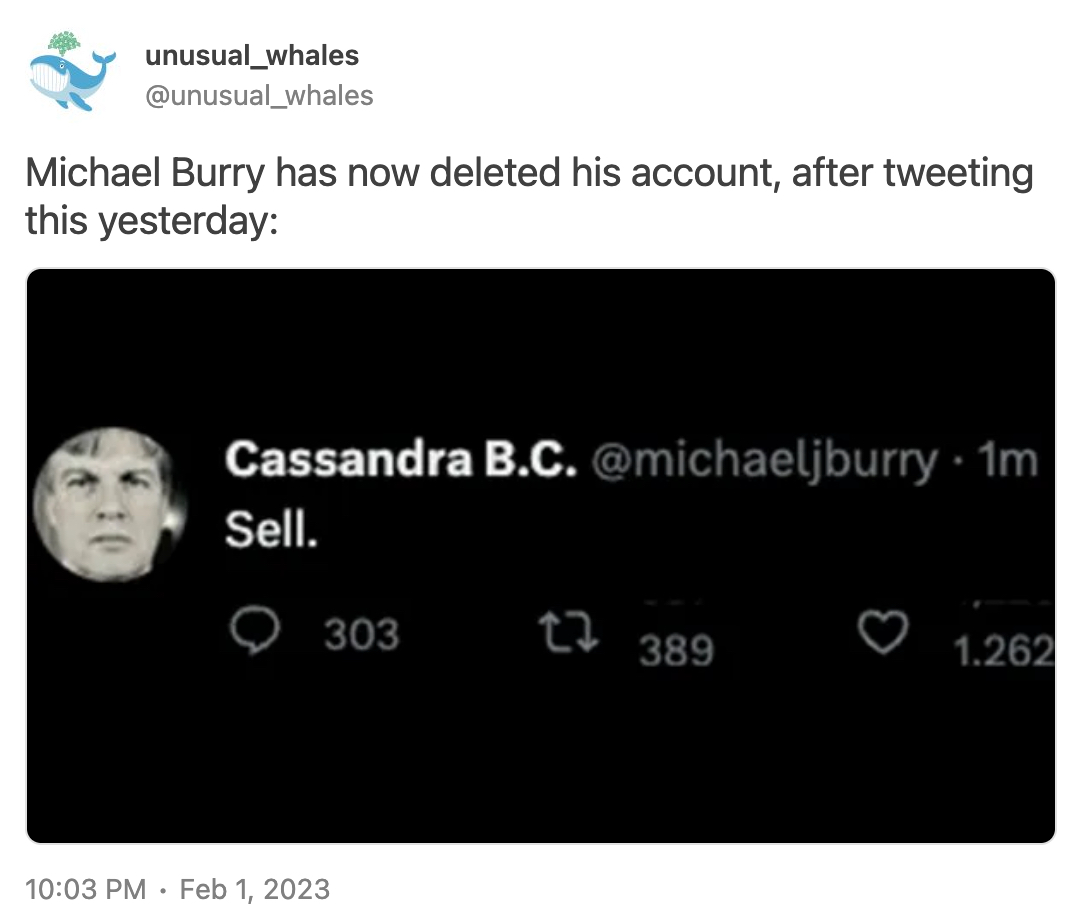
Task: Click the @michaeljburry handle
Action: pyautogui.click(x=765, y=461)
